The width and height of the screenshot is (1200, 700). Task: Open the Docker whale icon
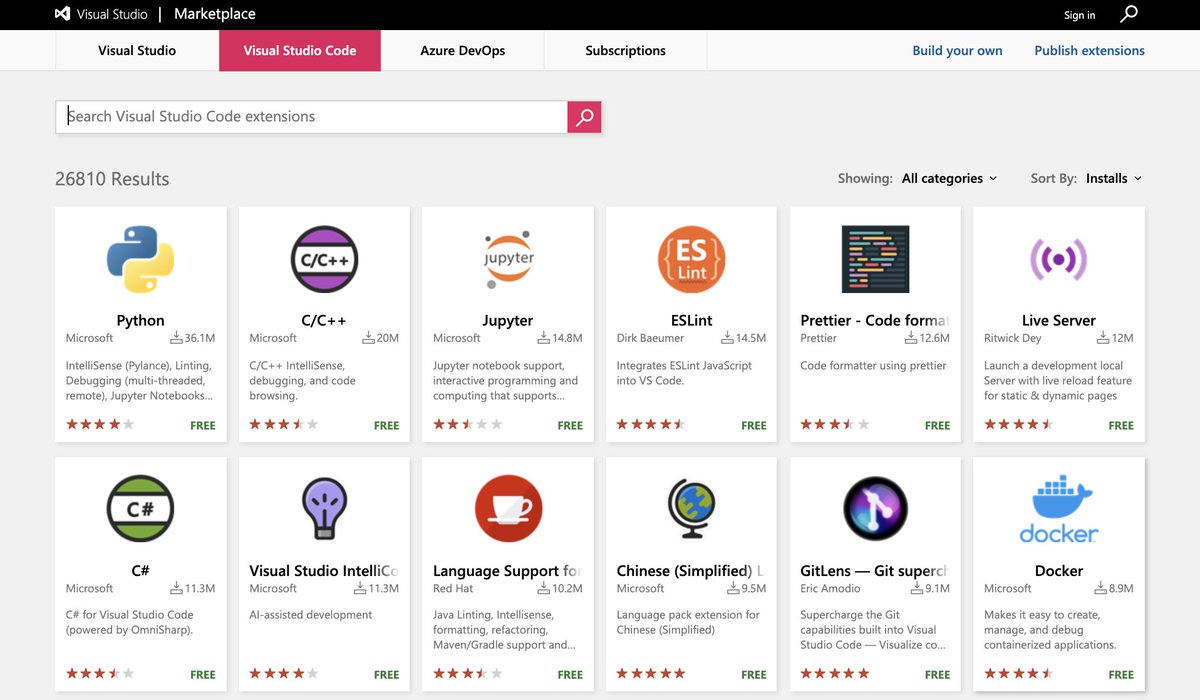coord(1058,509)
